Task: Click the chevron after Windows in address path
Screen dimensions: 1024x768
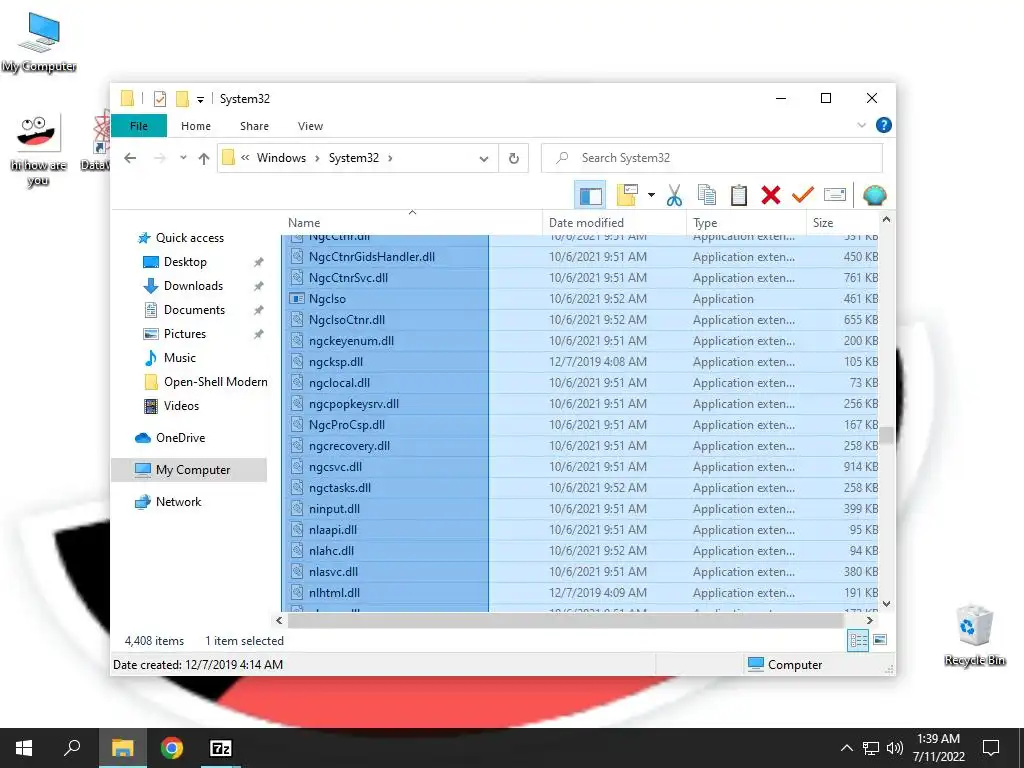Action: coord(317,158)
